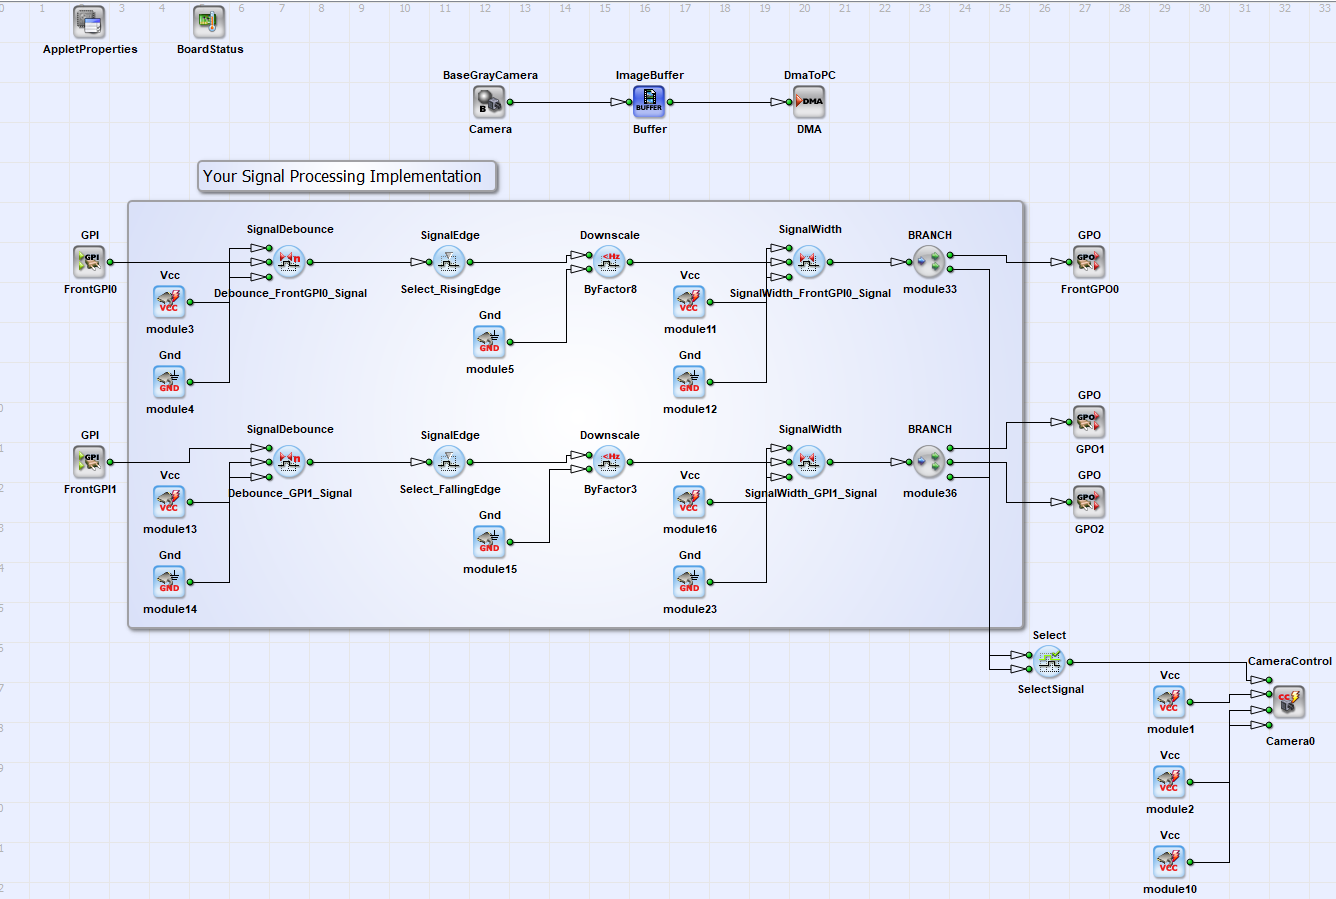
Task: Select the GPO1 output node
Action: [1090, 422]
